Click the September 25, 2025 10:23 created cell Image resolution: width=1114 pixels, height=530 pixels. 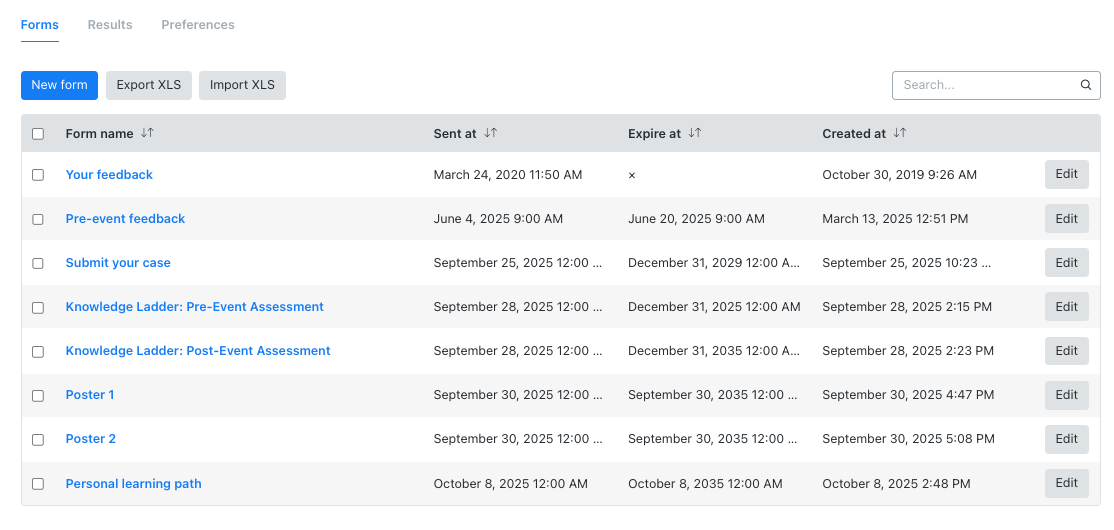(x=907, y=263)
